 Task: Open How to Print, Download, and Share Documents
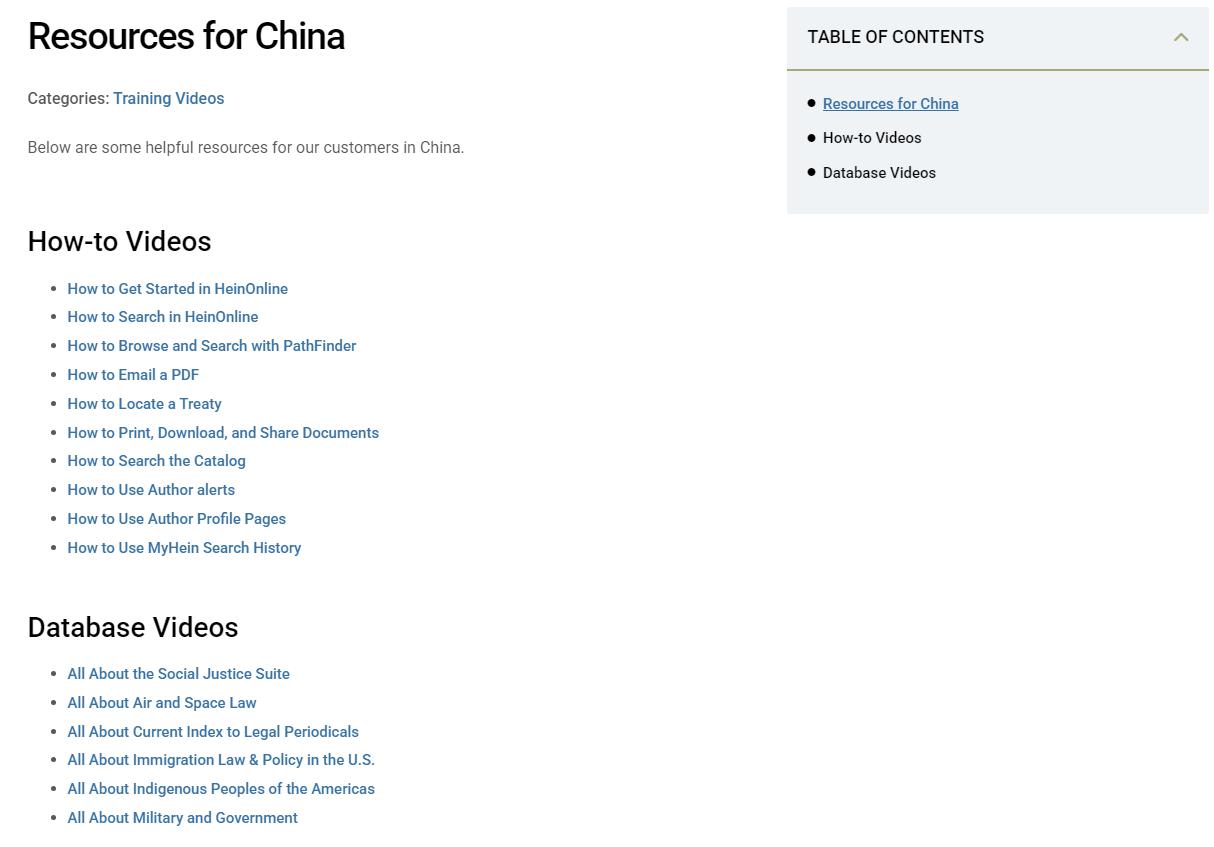point(223,433)
